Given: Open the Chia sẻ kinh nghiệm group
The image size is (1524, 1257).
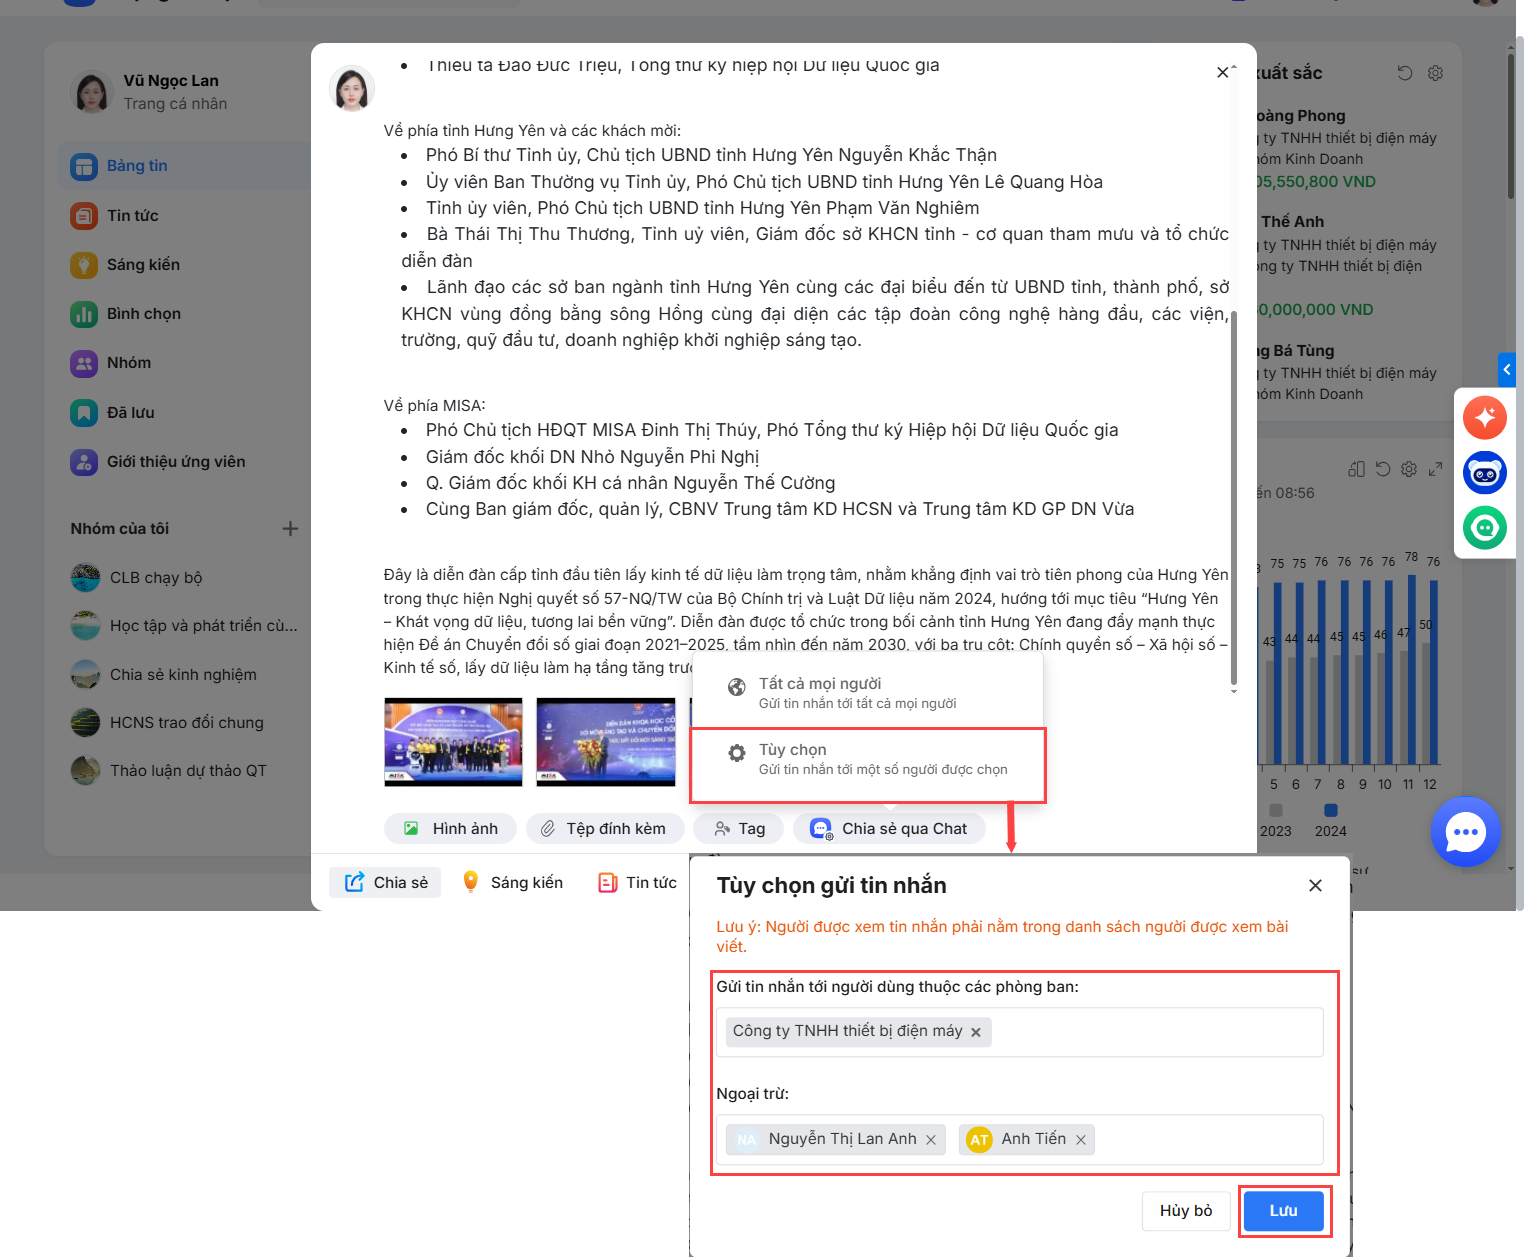Looking at the screenshot, I should (x=164, y=675).
